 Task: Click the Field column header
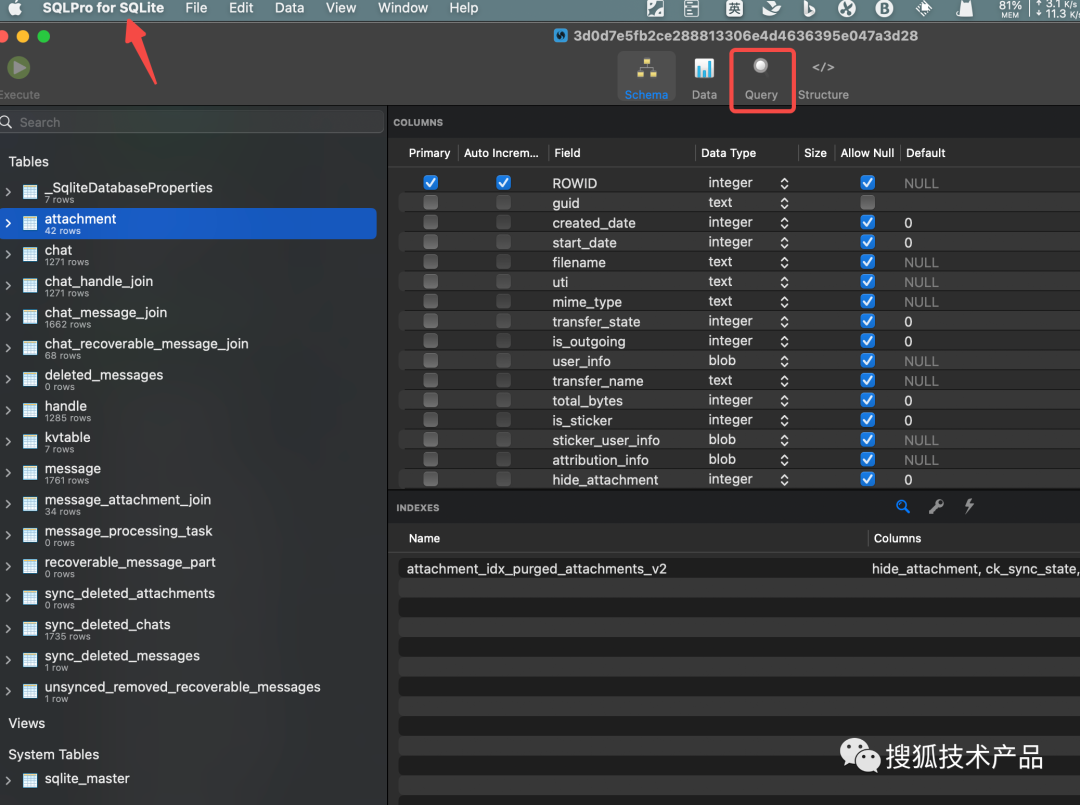tap(568, 153)
